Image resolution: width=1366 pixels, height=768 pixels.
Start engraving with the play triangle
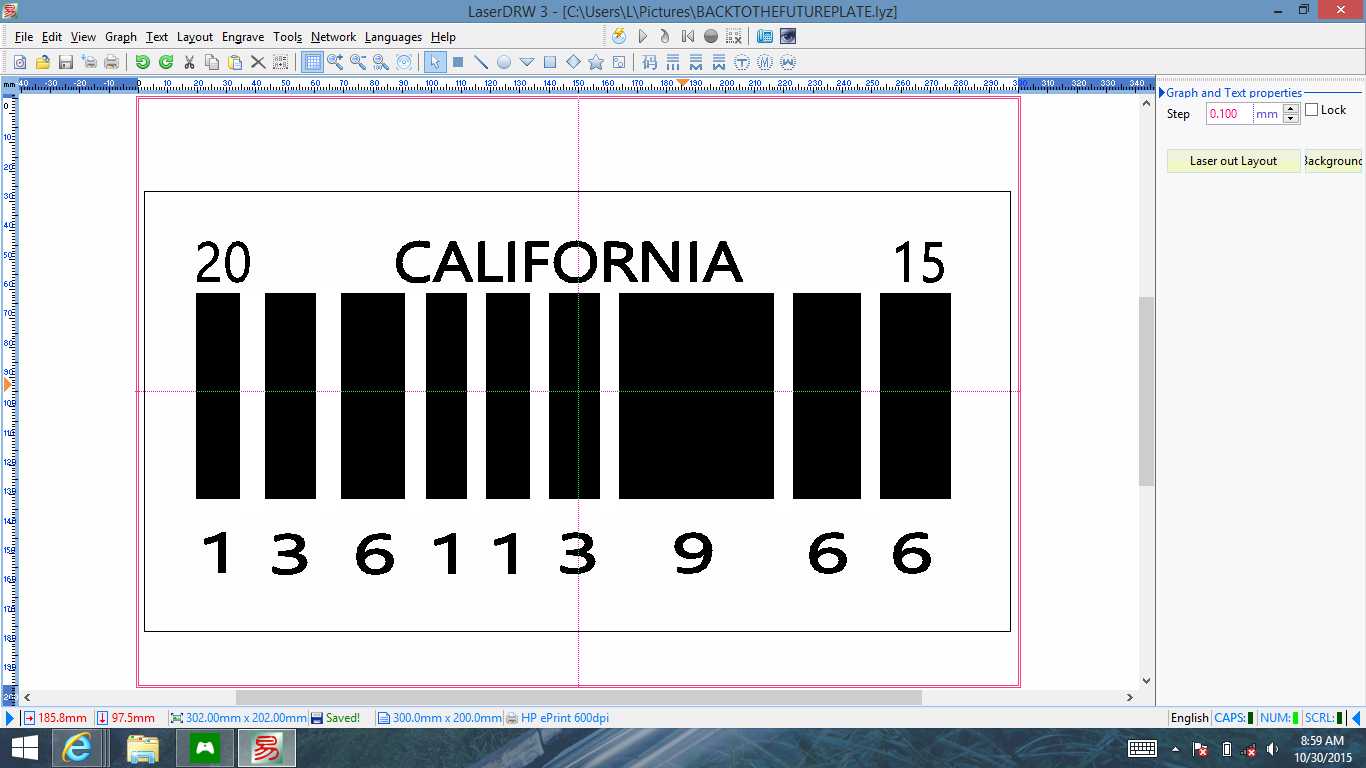pos(643,36)
